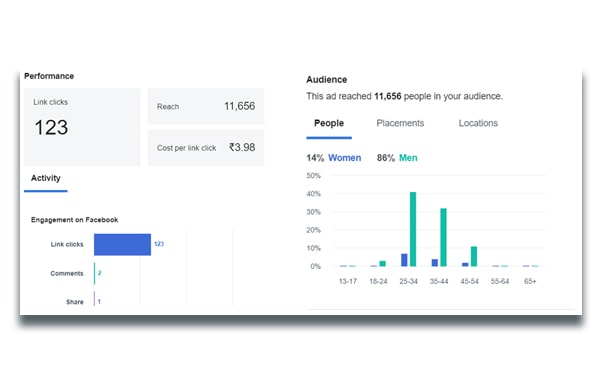Click the 55-64 age label
The width and height of the screenshot is (602, 381).
499,282
